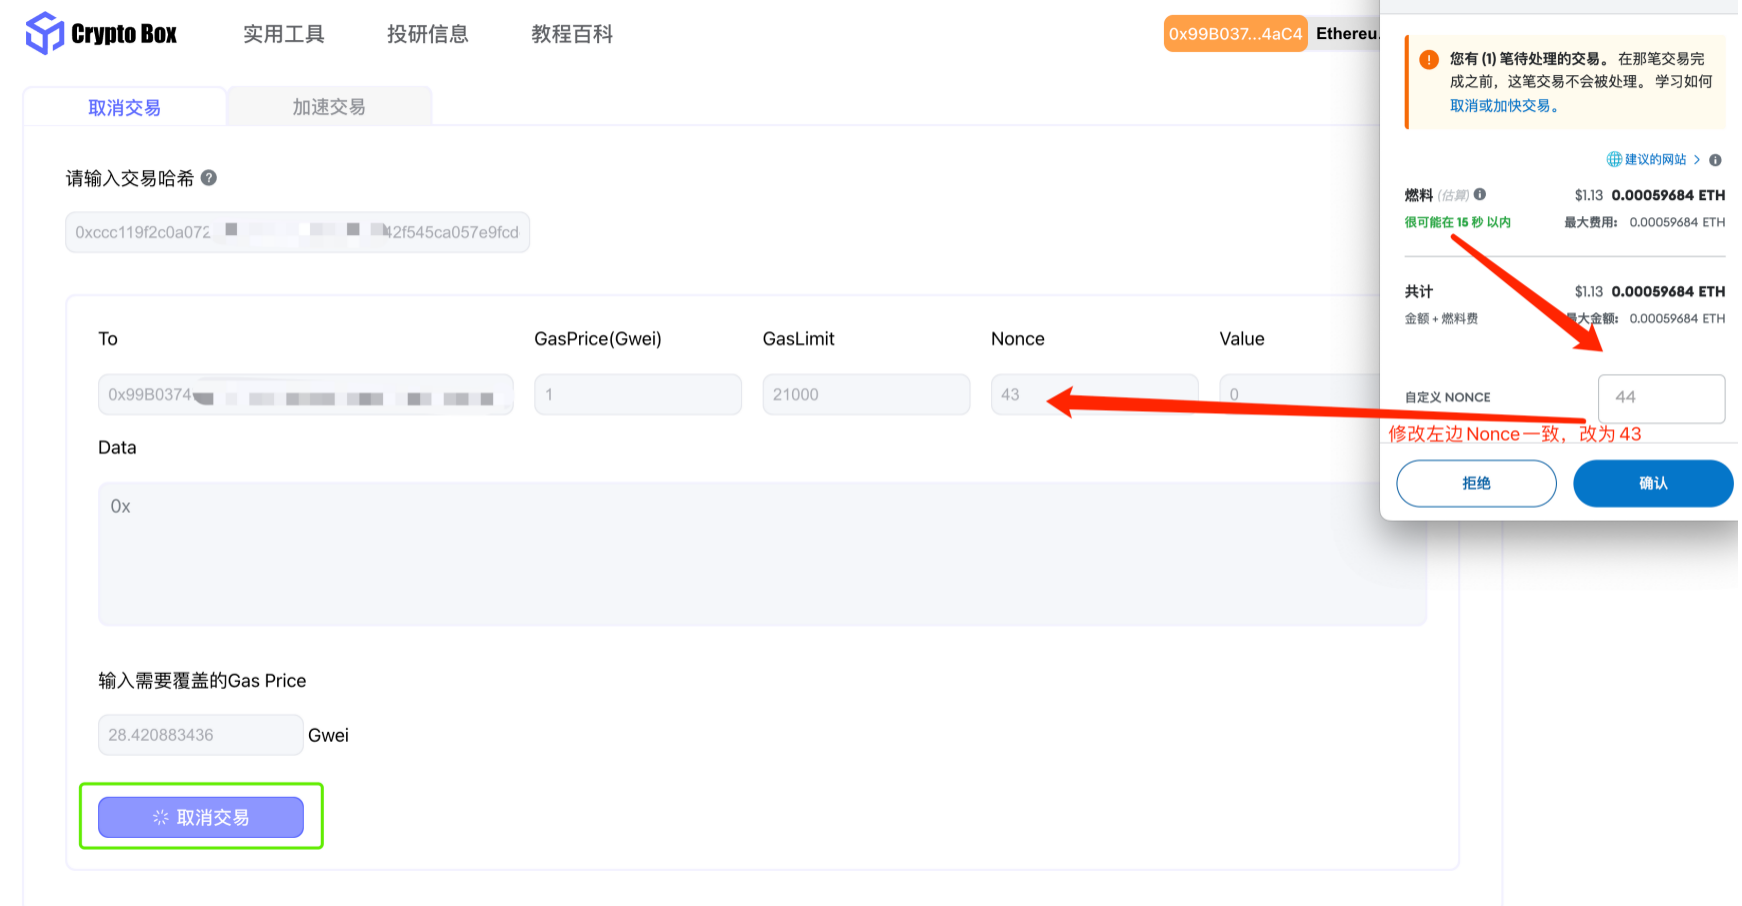Click the To address field

point(306,395)
